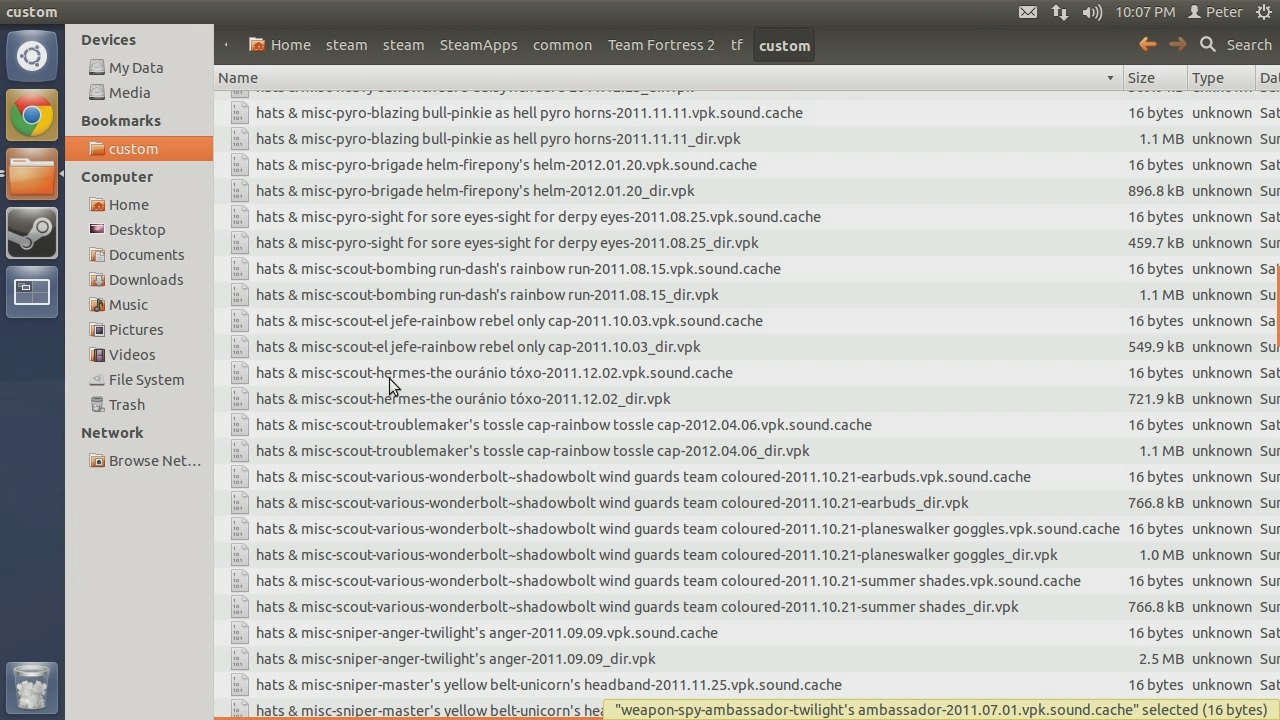Sort files by the Name column
The width and height of the screenshot is (1280, 720).
click(668, 78)
